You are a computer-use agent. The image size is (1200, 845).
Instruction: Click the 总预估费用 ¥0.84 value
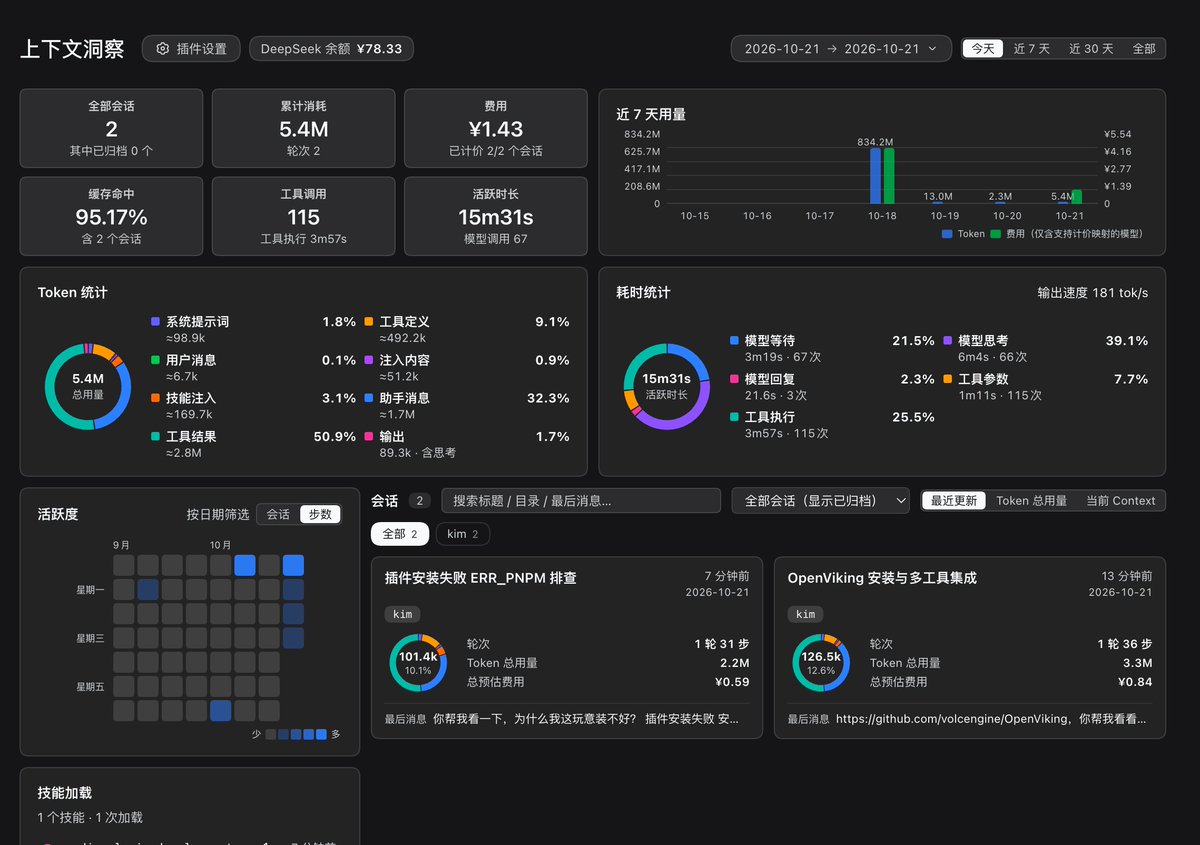[1135, 682]
